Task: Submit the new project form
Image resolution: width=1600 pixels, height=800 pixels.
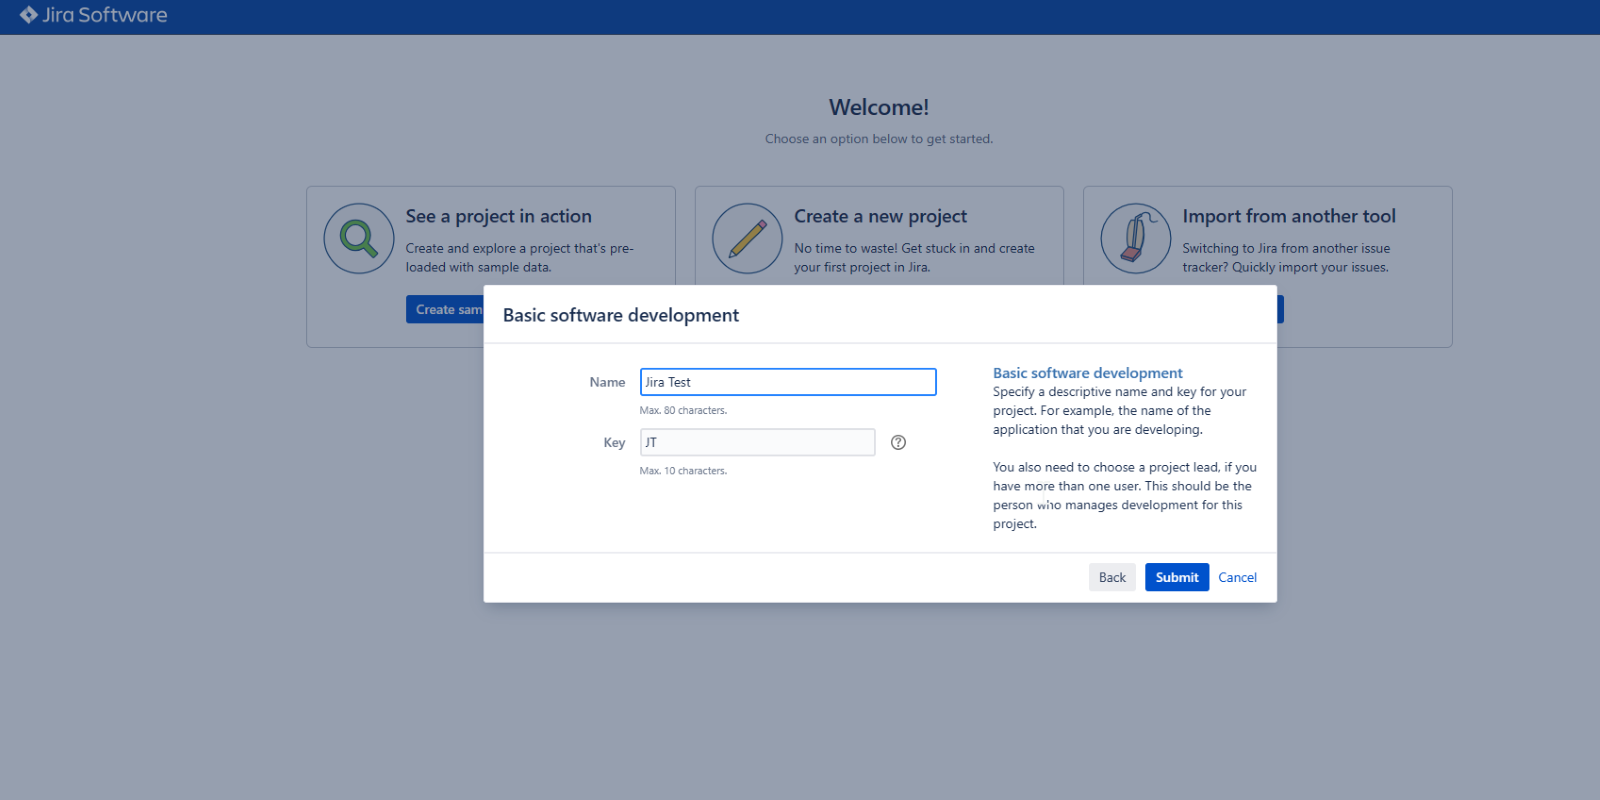Action: (1177, 577)
